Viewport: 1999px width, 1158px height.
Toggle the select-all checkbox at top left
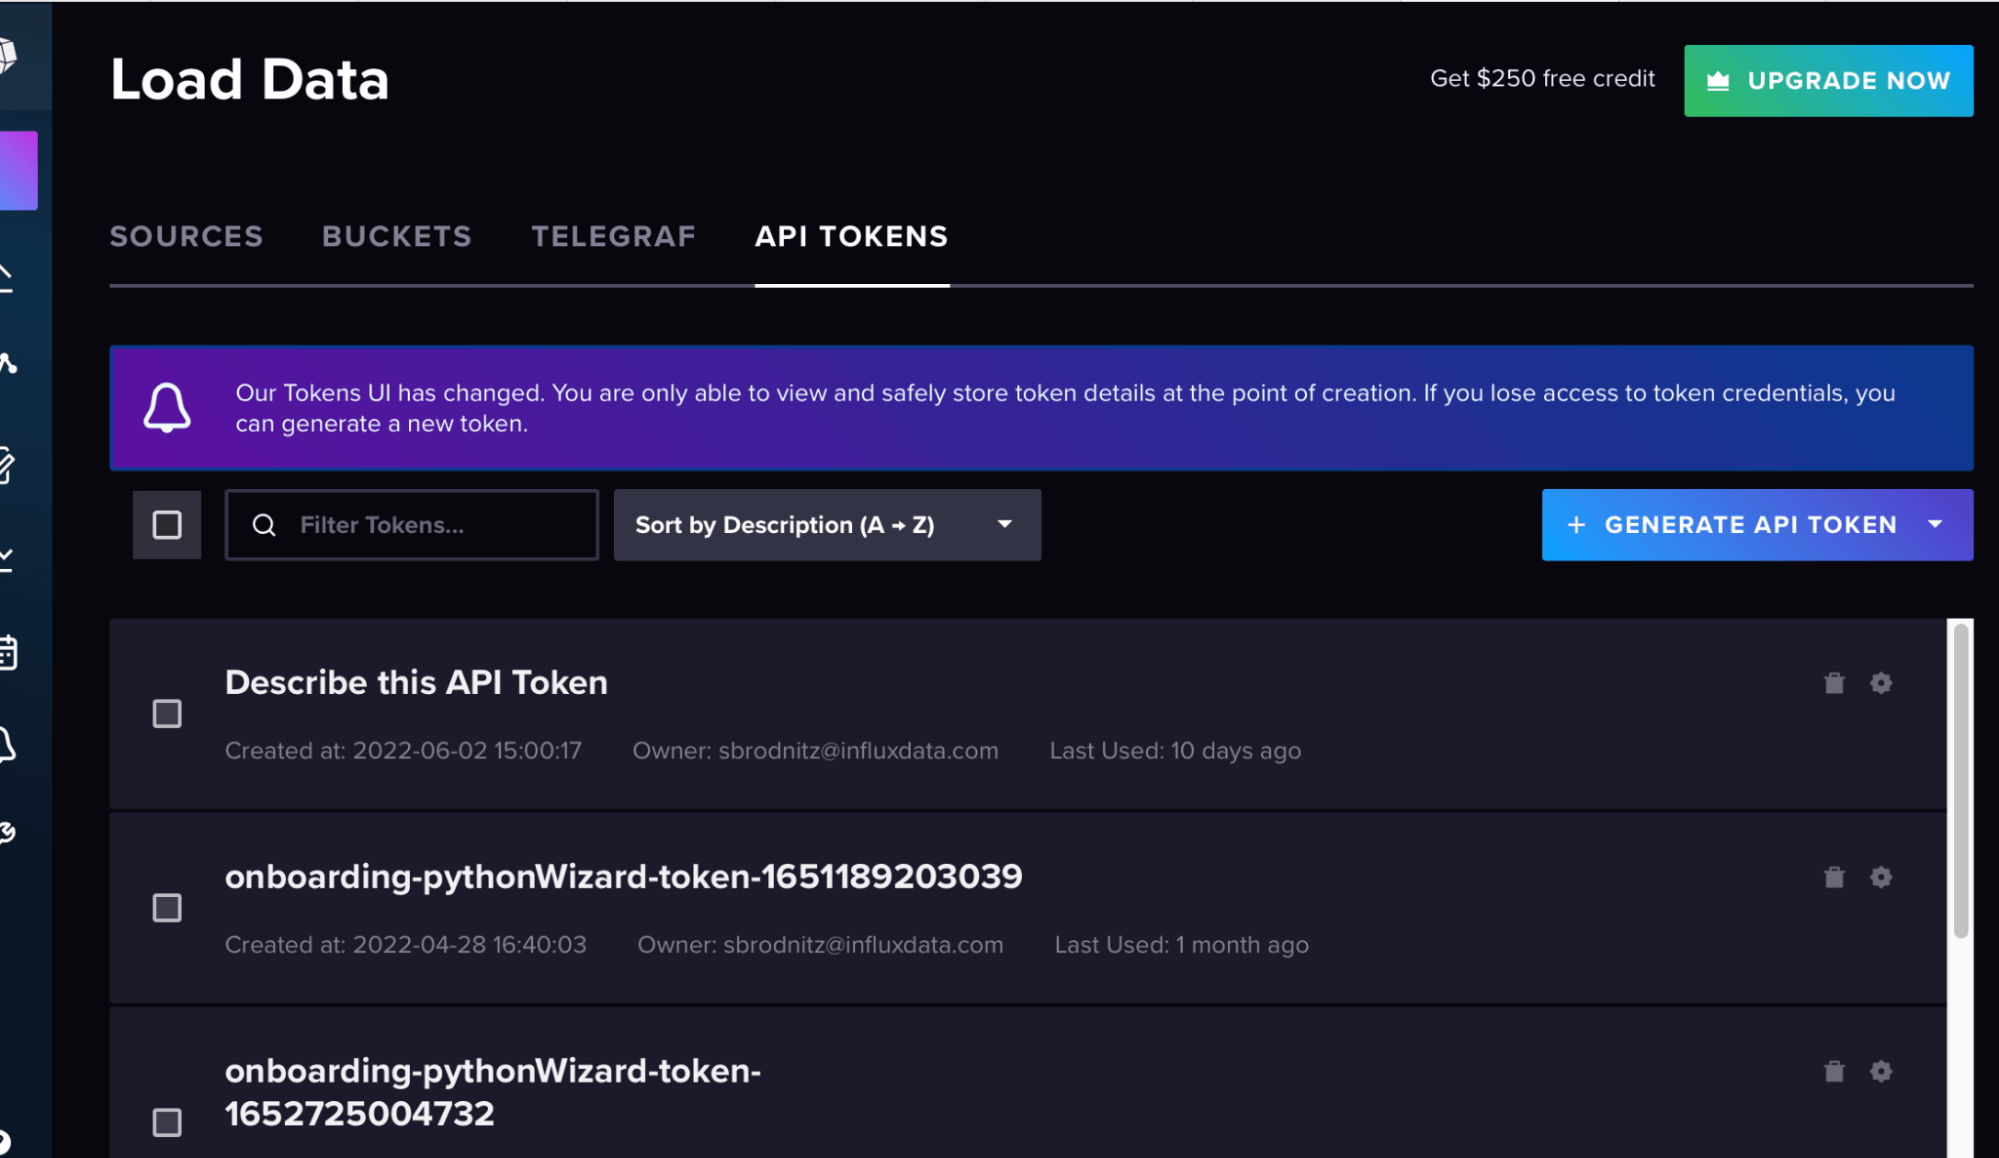pyautogui.click(x=167, y=524)
